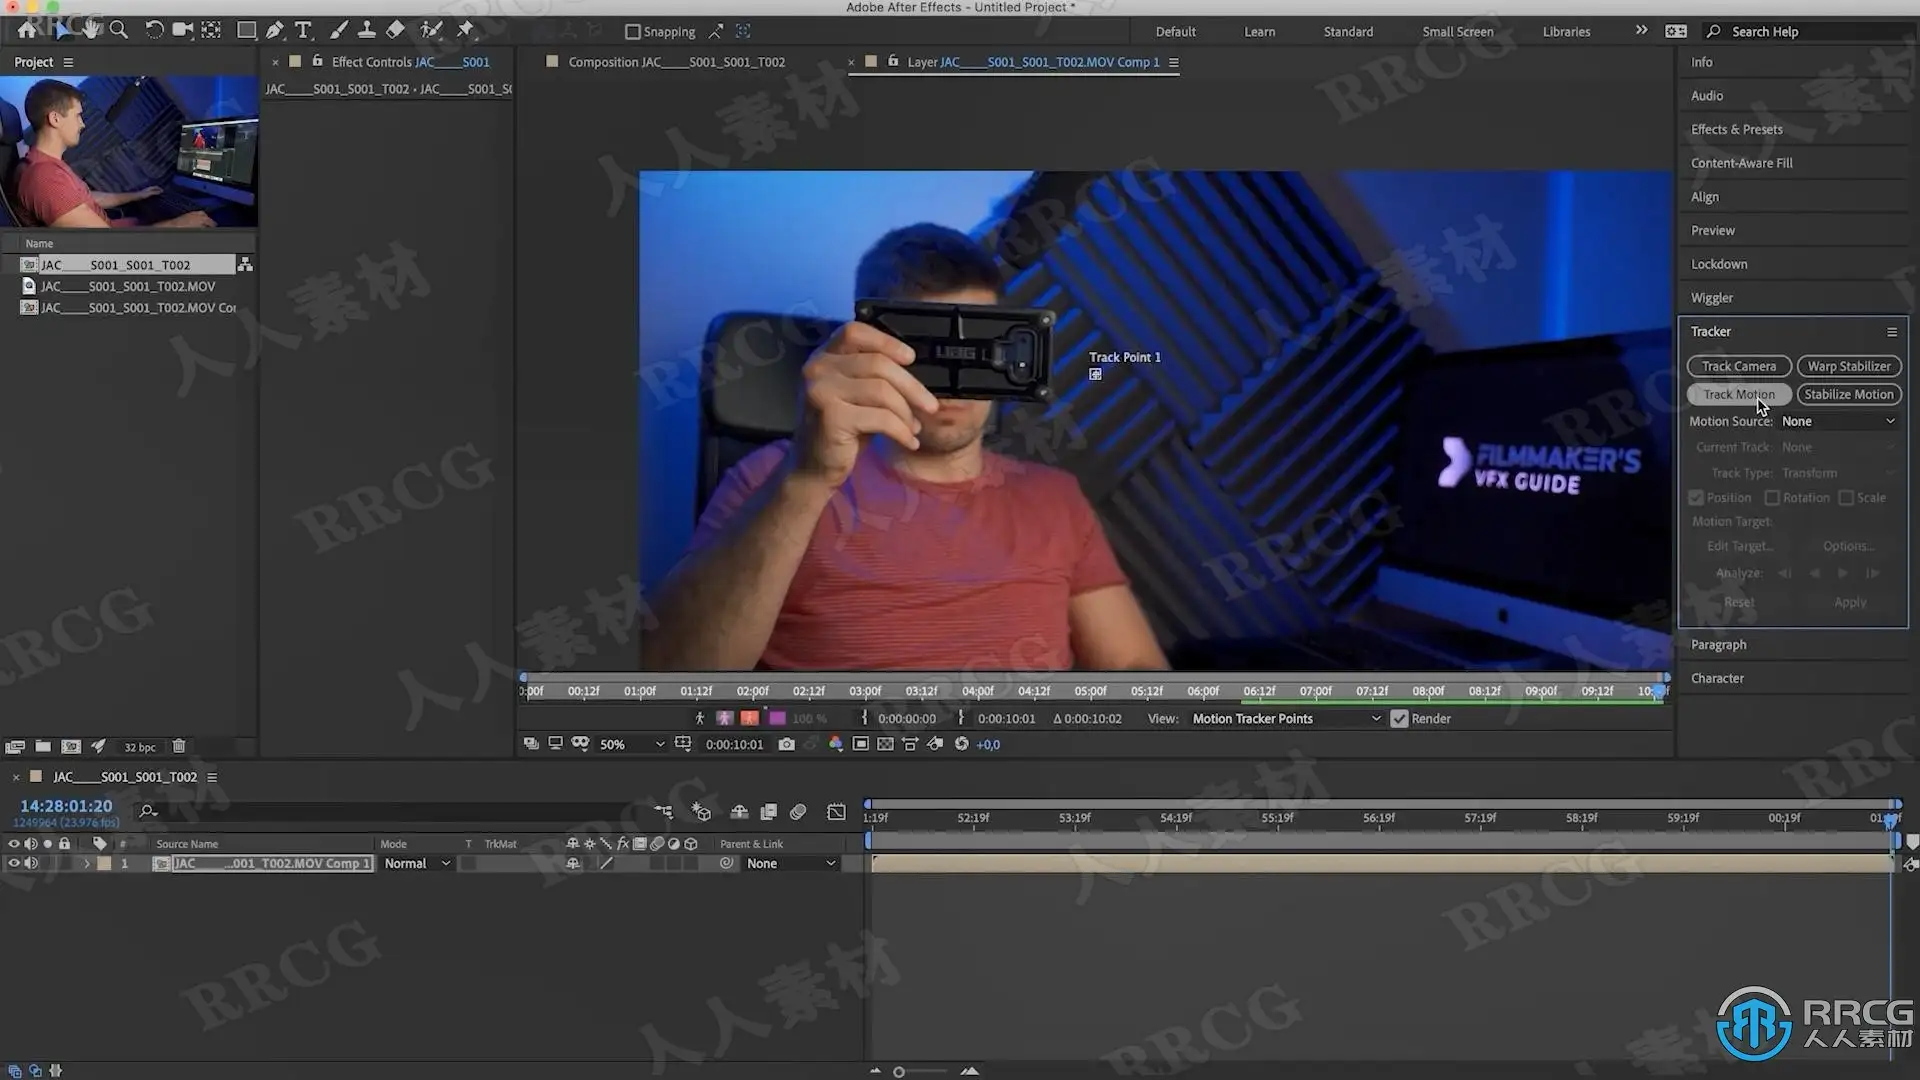This screenshot has height=1080, width=1920.
Task: Open the Effects & Presets panel
Action: pos(1736,129)
